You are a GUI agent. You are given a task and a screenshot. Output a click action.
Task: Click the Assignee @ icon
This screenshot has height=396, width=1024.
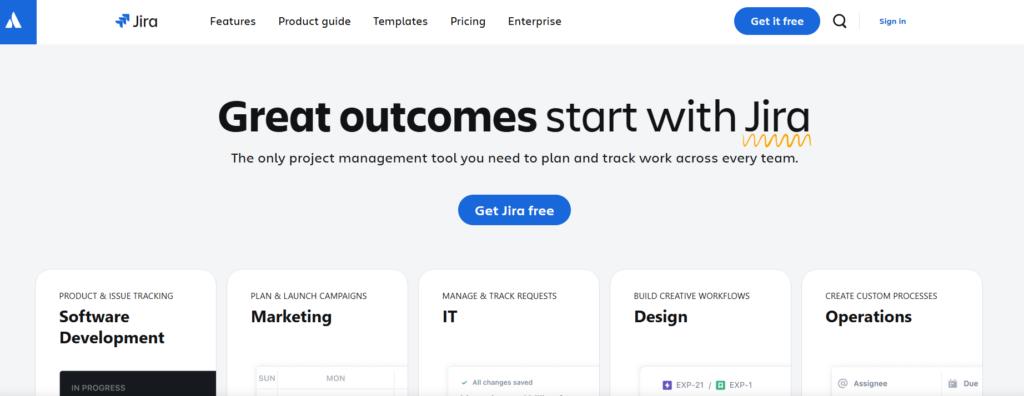(x=842, y=384)
